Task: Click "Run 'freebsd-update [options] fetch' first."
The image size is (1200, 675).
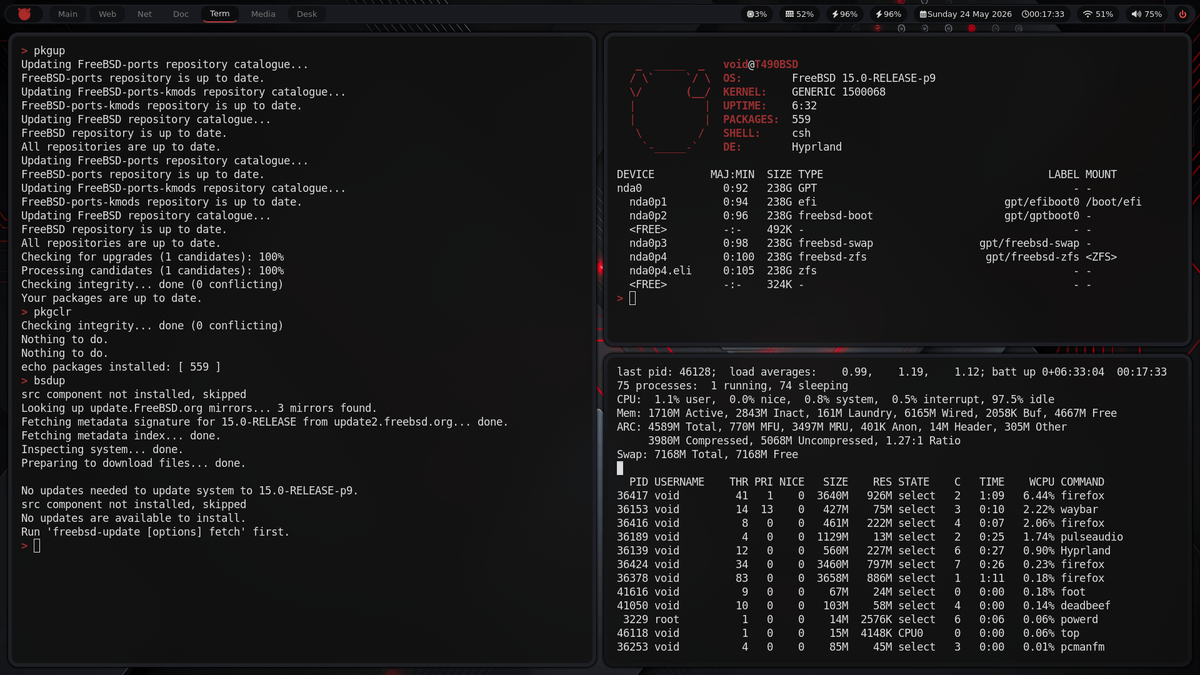Action: [x=155, y=532]
